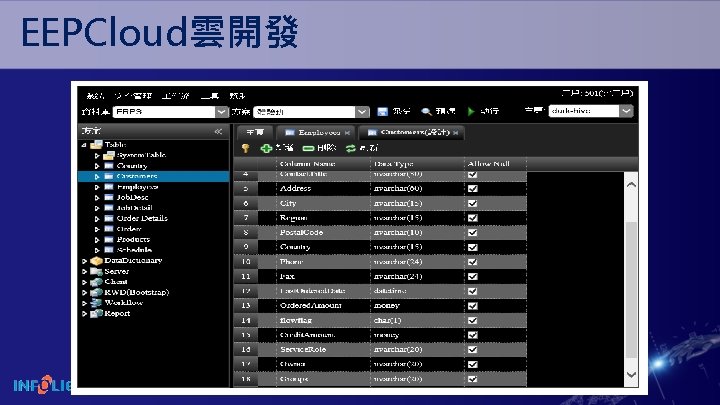Select row number 9 header for Country

tap(246, 247)
